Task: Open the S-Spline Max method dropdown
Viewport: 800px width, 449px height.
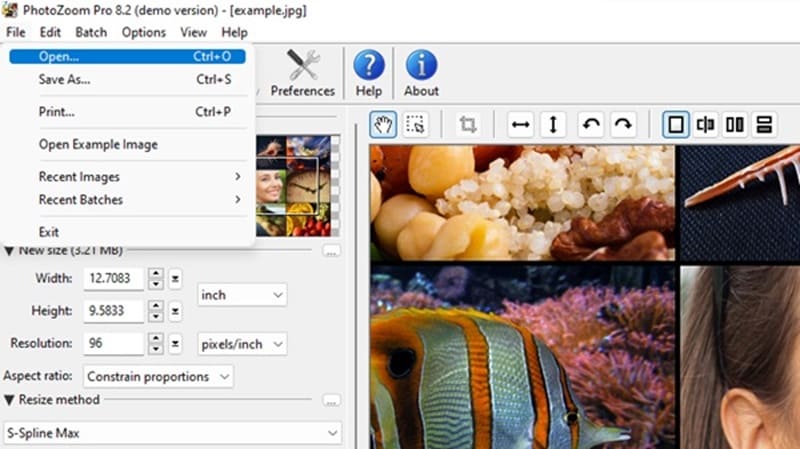Action: coord(172,433)
